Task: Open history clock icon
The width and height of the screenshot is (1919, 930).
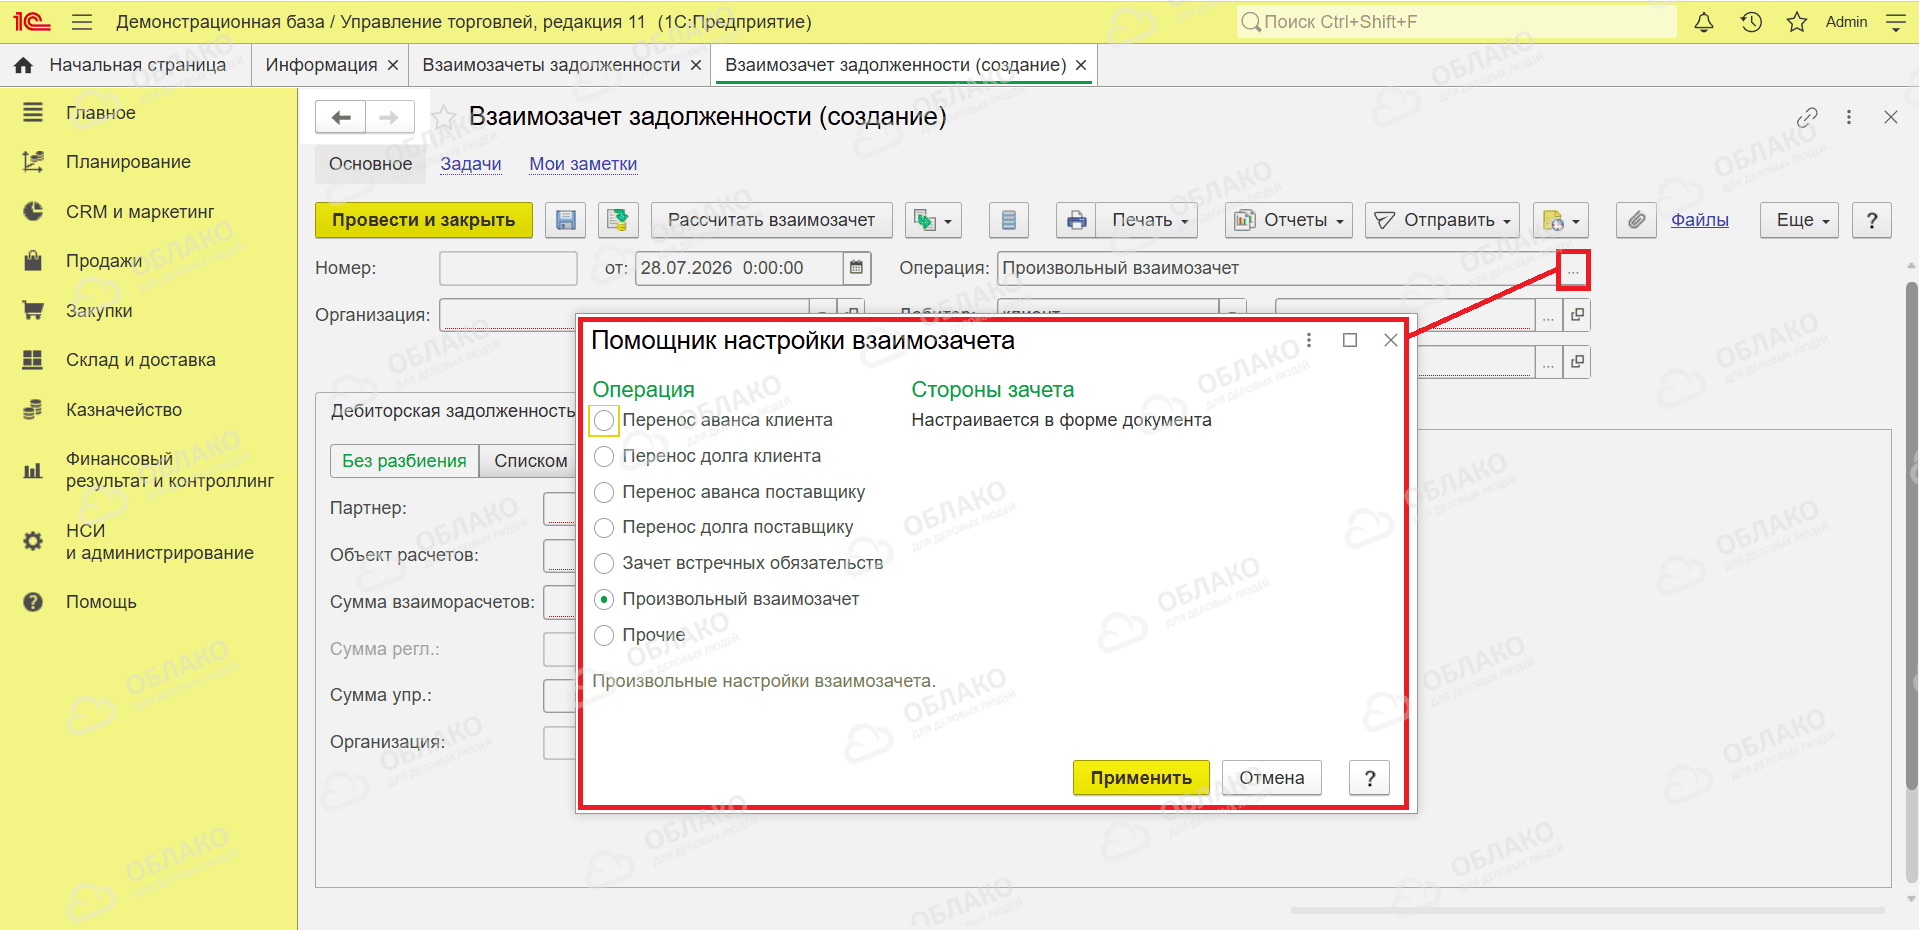Action: [1751, 22]
